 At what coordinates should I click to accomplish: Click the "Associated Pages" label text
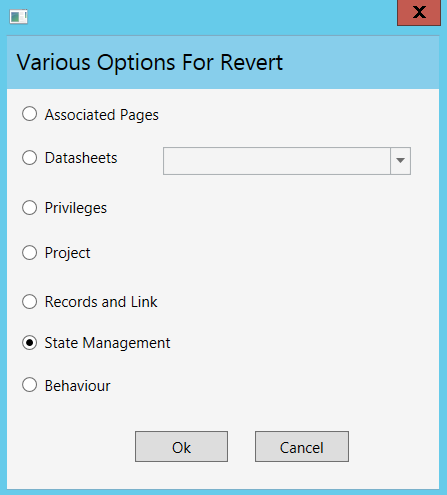tap(102, 115)
